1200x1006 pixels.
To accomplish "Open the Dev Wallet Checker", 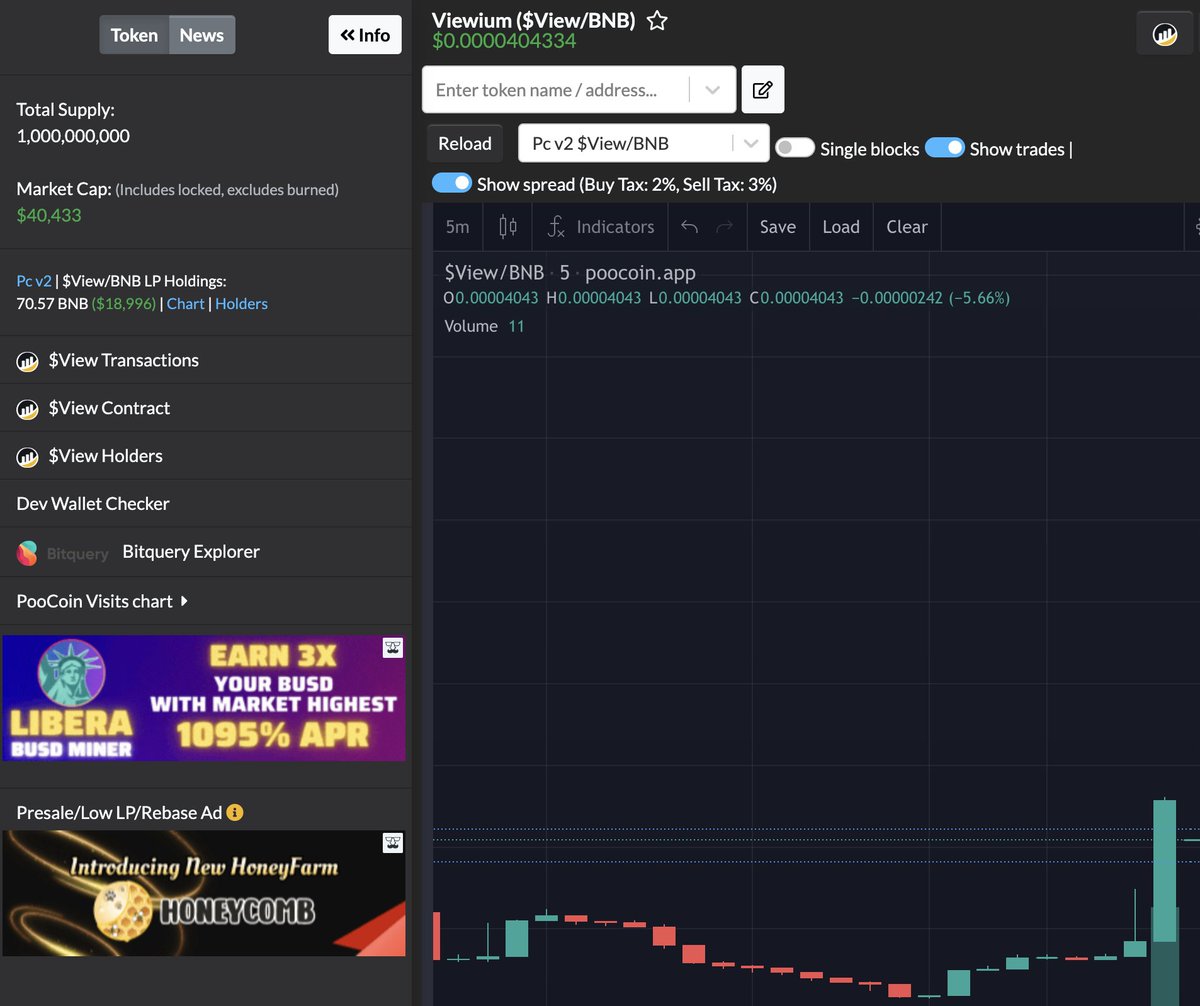I will (93, 504).
